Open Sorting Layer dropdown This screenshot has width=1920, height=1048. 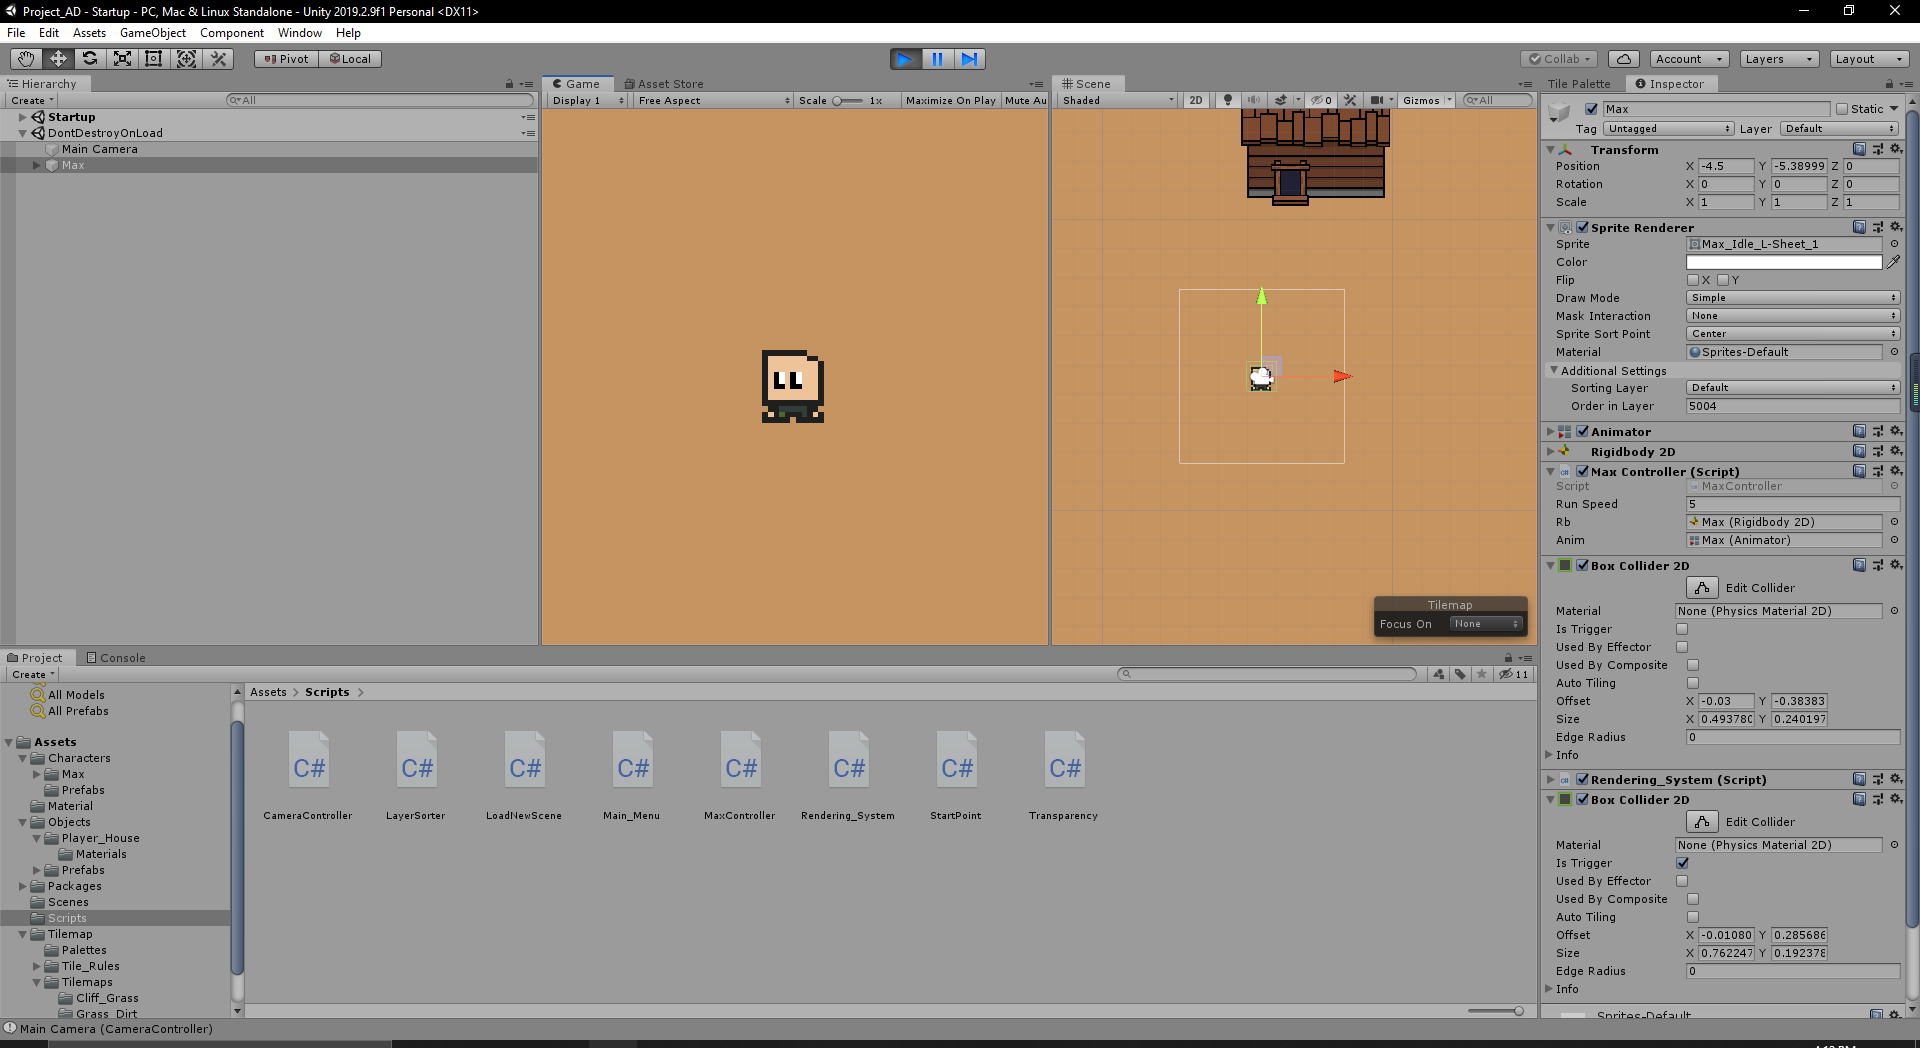pyautogui.click(x=1793, y=388)
